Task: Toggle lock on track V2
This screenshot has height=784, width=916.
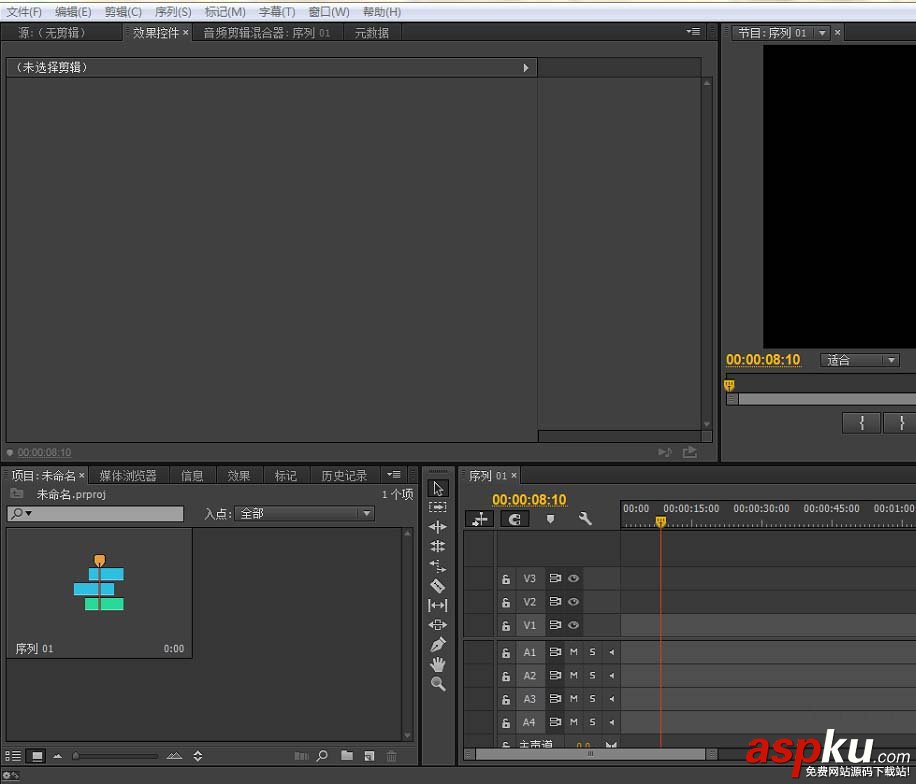Action: (506, 602)
